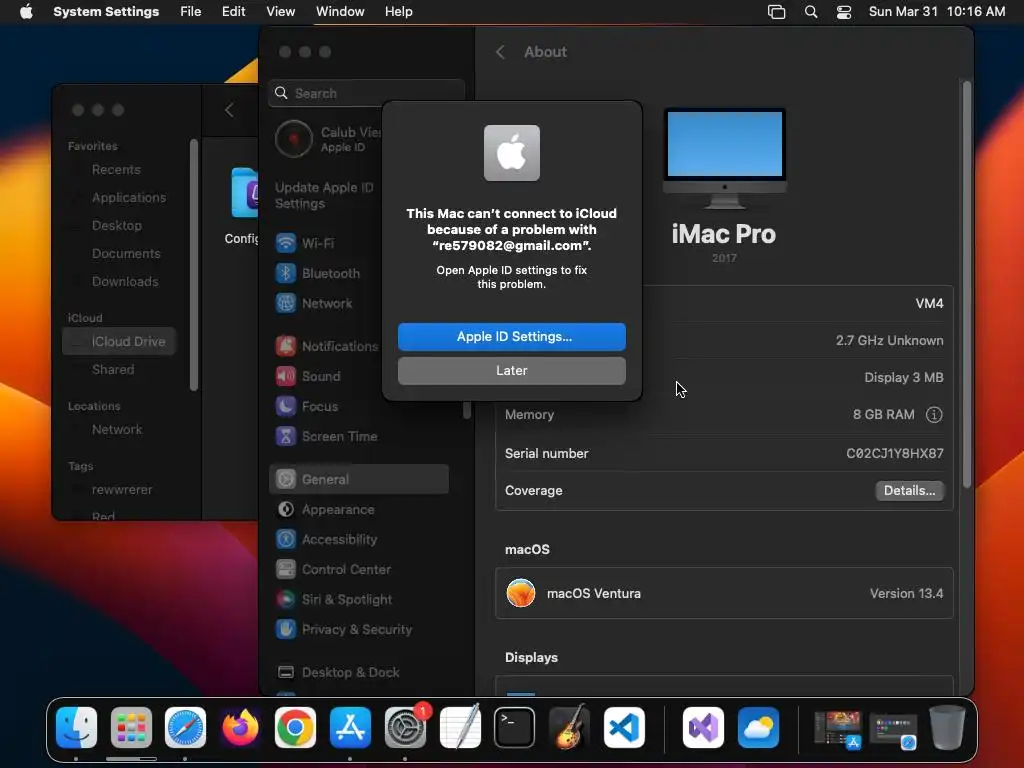Image resolution: width=1024 pixels, height=768 pixels.
Task: Show memory info for 8 GB RAM
Action: [934, 415]
